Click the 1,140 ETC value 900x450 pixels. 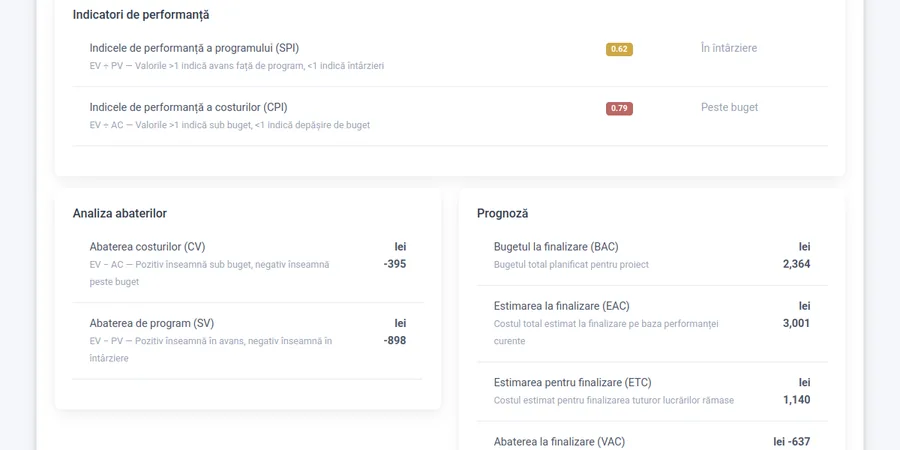pyautogui.click(x=797, y=400)
